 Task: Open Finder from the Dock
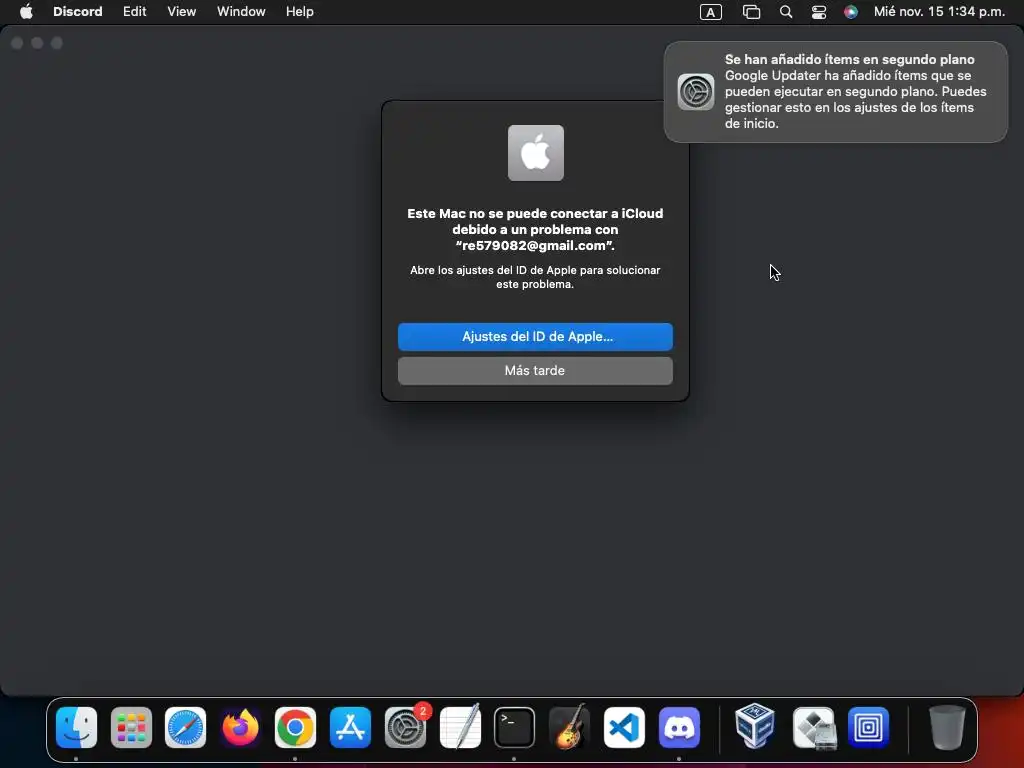[76, 728]
